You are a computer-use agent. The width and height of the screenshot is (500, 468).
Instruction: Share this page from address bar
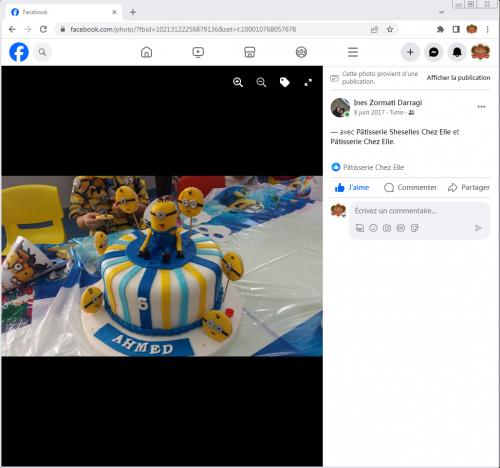pos(374,29)
